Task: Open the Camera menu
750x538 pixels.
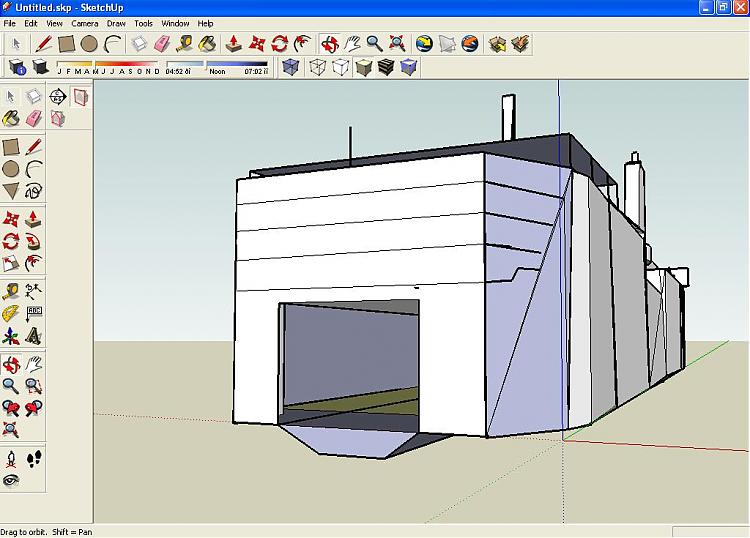Action: click(85, 23)
